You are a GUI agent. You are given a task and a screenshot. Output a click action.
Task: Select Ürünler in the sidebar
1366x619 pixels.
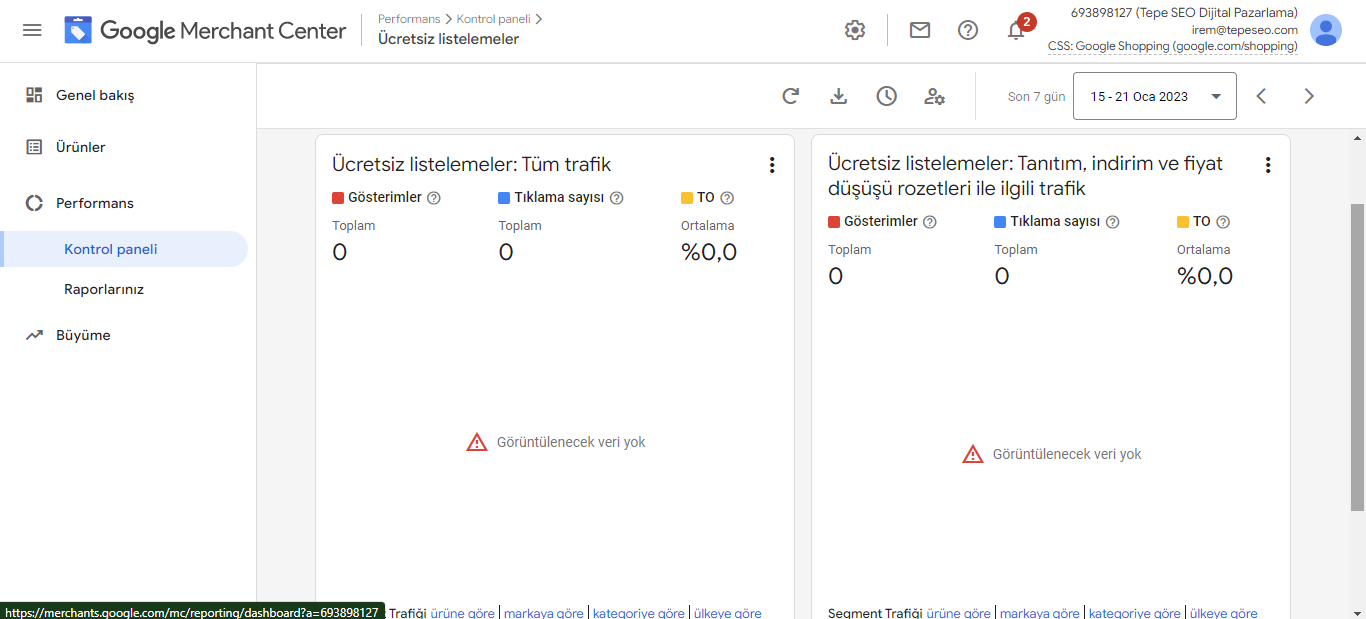pos(80,147)
